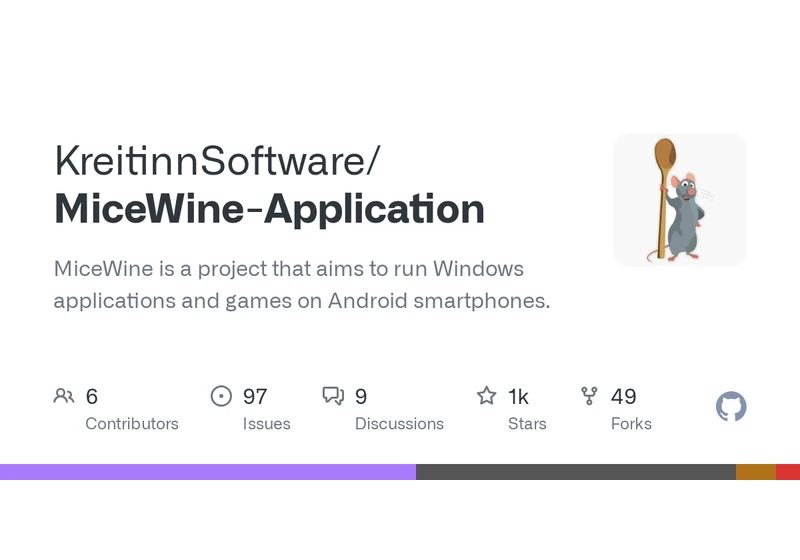The width and height of the screenshot is (800, 560).
Task: Click the MiceWine-Application repository title
Action: [x=269, y=209]
